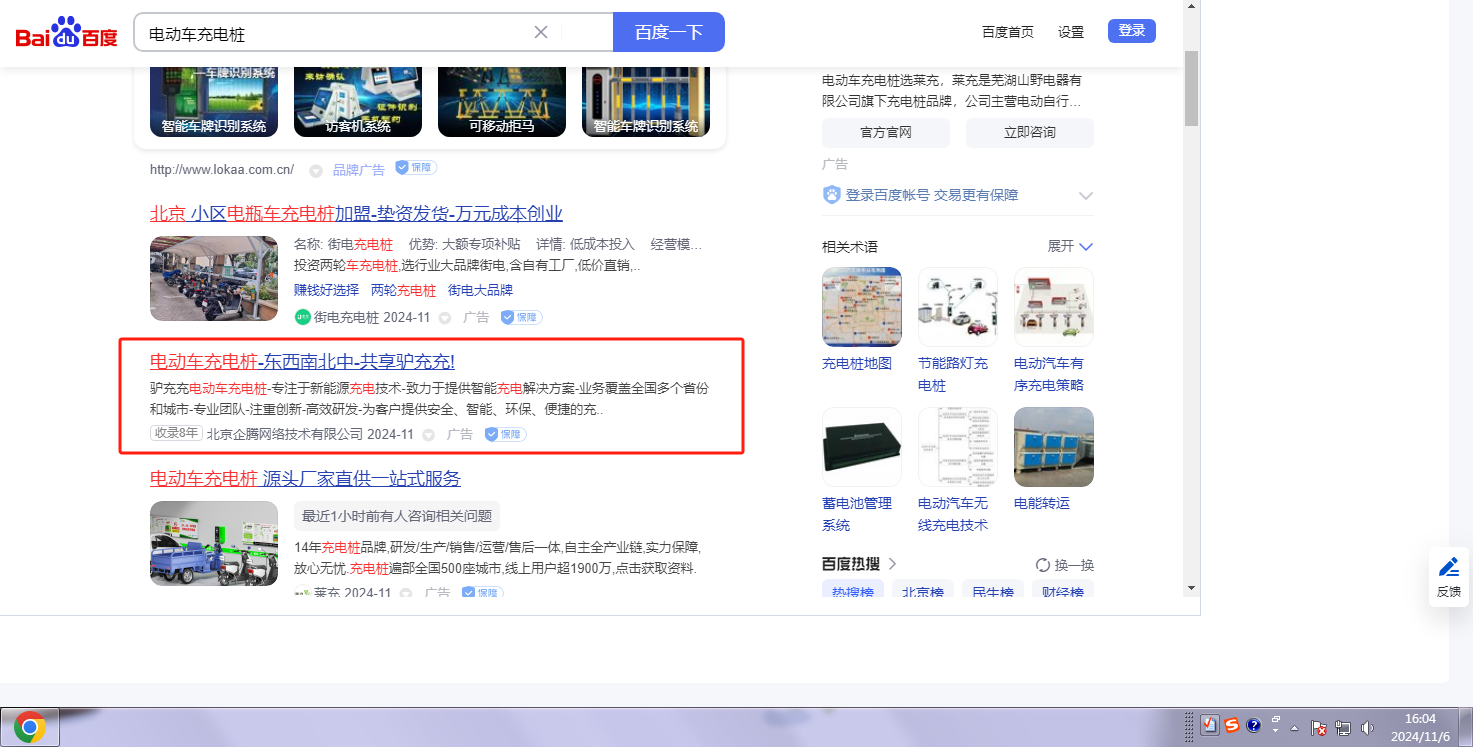The width and height of the screenshot is (1473, 747).
Task: Click the 官方官网 button
Action: click(x=886, y=133)
